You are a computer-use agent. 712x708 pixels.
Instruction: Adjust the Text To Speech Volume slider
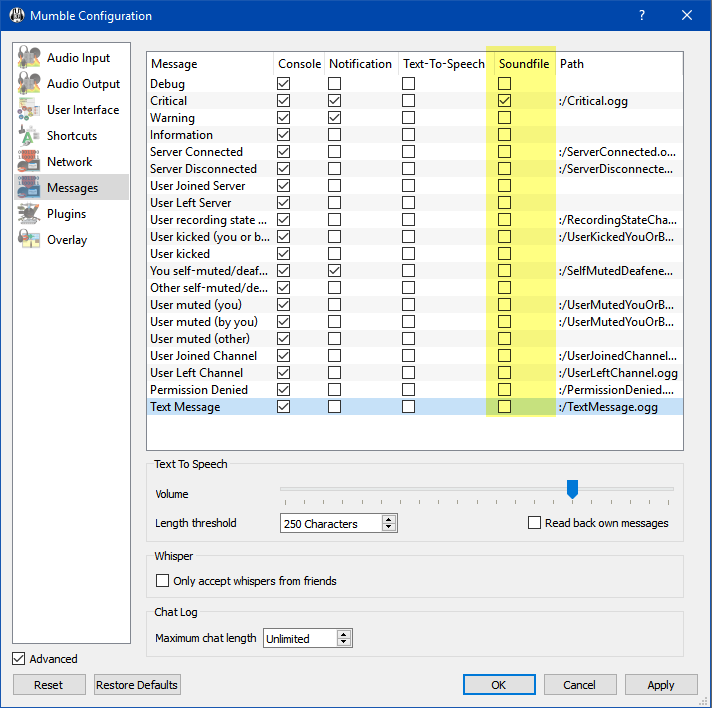572,489
